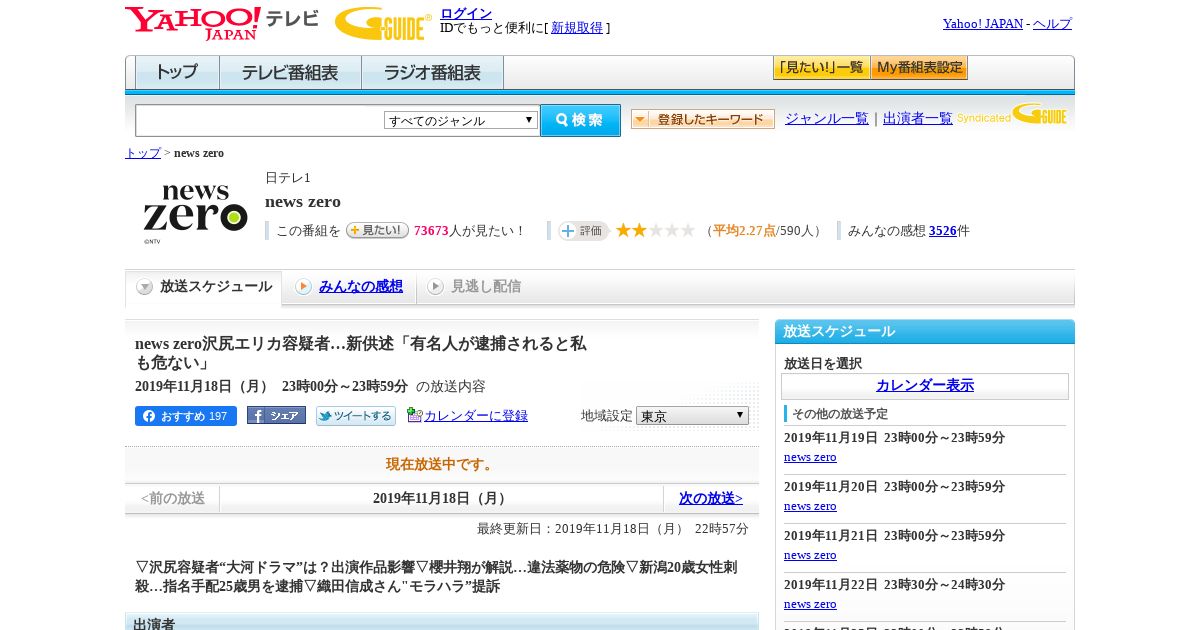Open the 登録したキーワード dropdown button
The image size is (1200, 630).
tap(703, 119)
